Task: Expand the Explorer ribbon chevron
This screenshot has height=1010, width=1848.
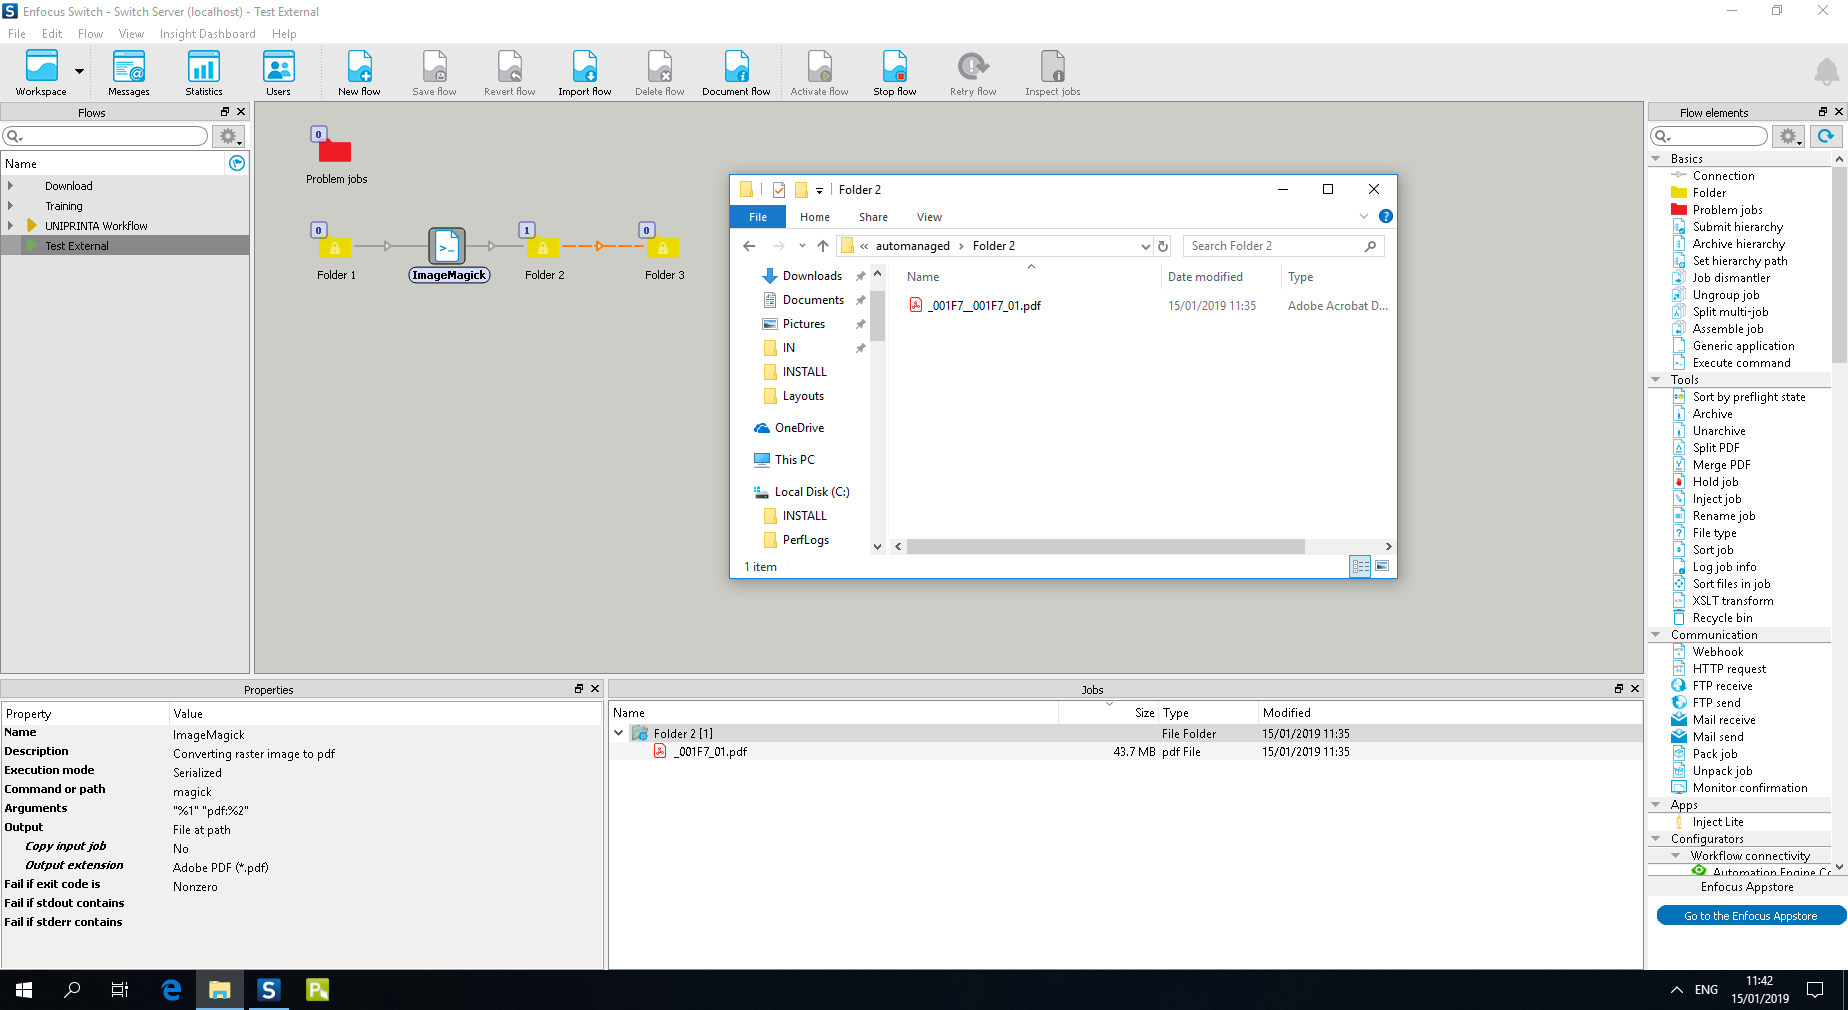Action: [x=1363, y=216]
